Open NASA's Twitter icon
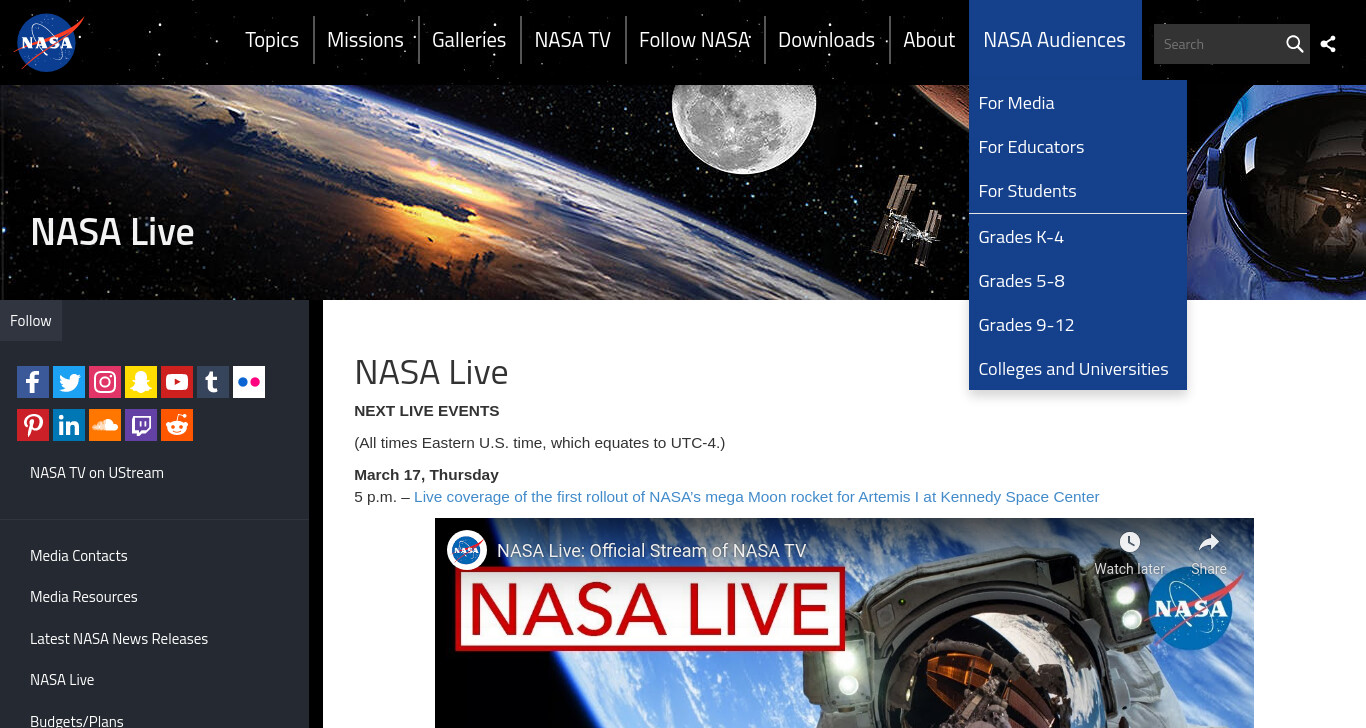Viewport: 1366px width, 728px height. [x=69, y=382]
